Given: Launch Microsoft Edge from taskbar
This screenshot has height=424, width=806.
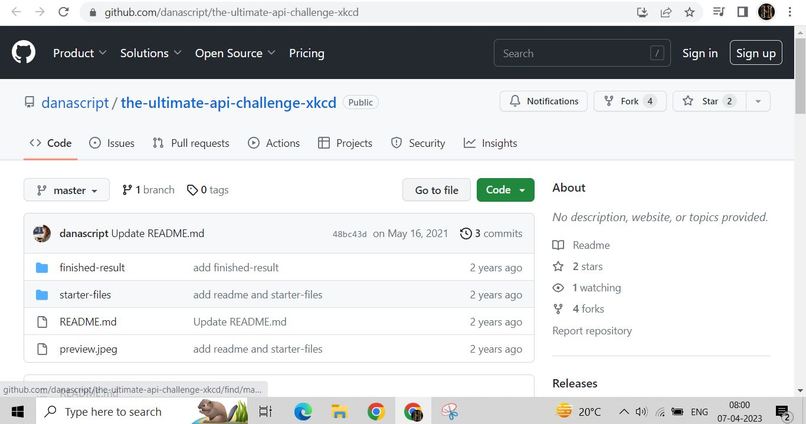Looking at the screenshot, I should pos(303,412).
